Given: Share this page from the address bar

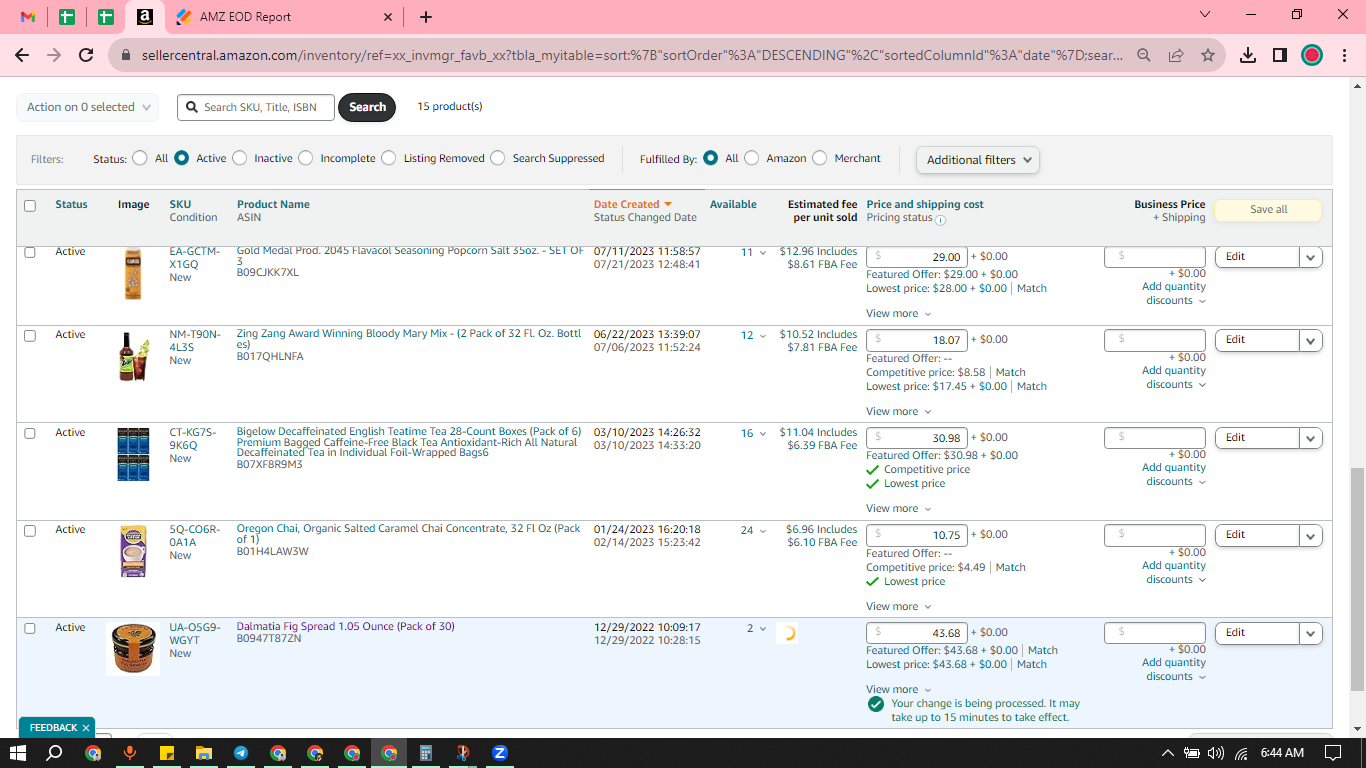Looking at the screenshot, I should pyautogui.click(x=1176, y=56).
